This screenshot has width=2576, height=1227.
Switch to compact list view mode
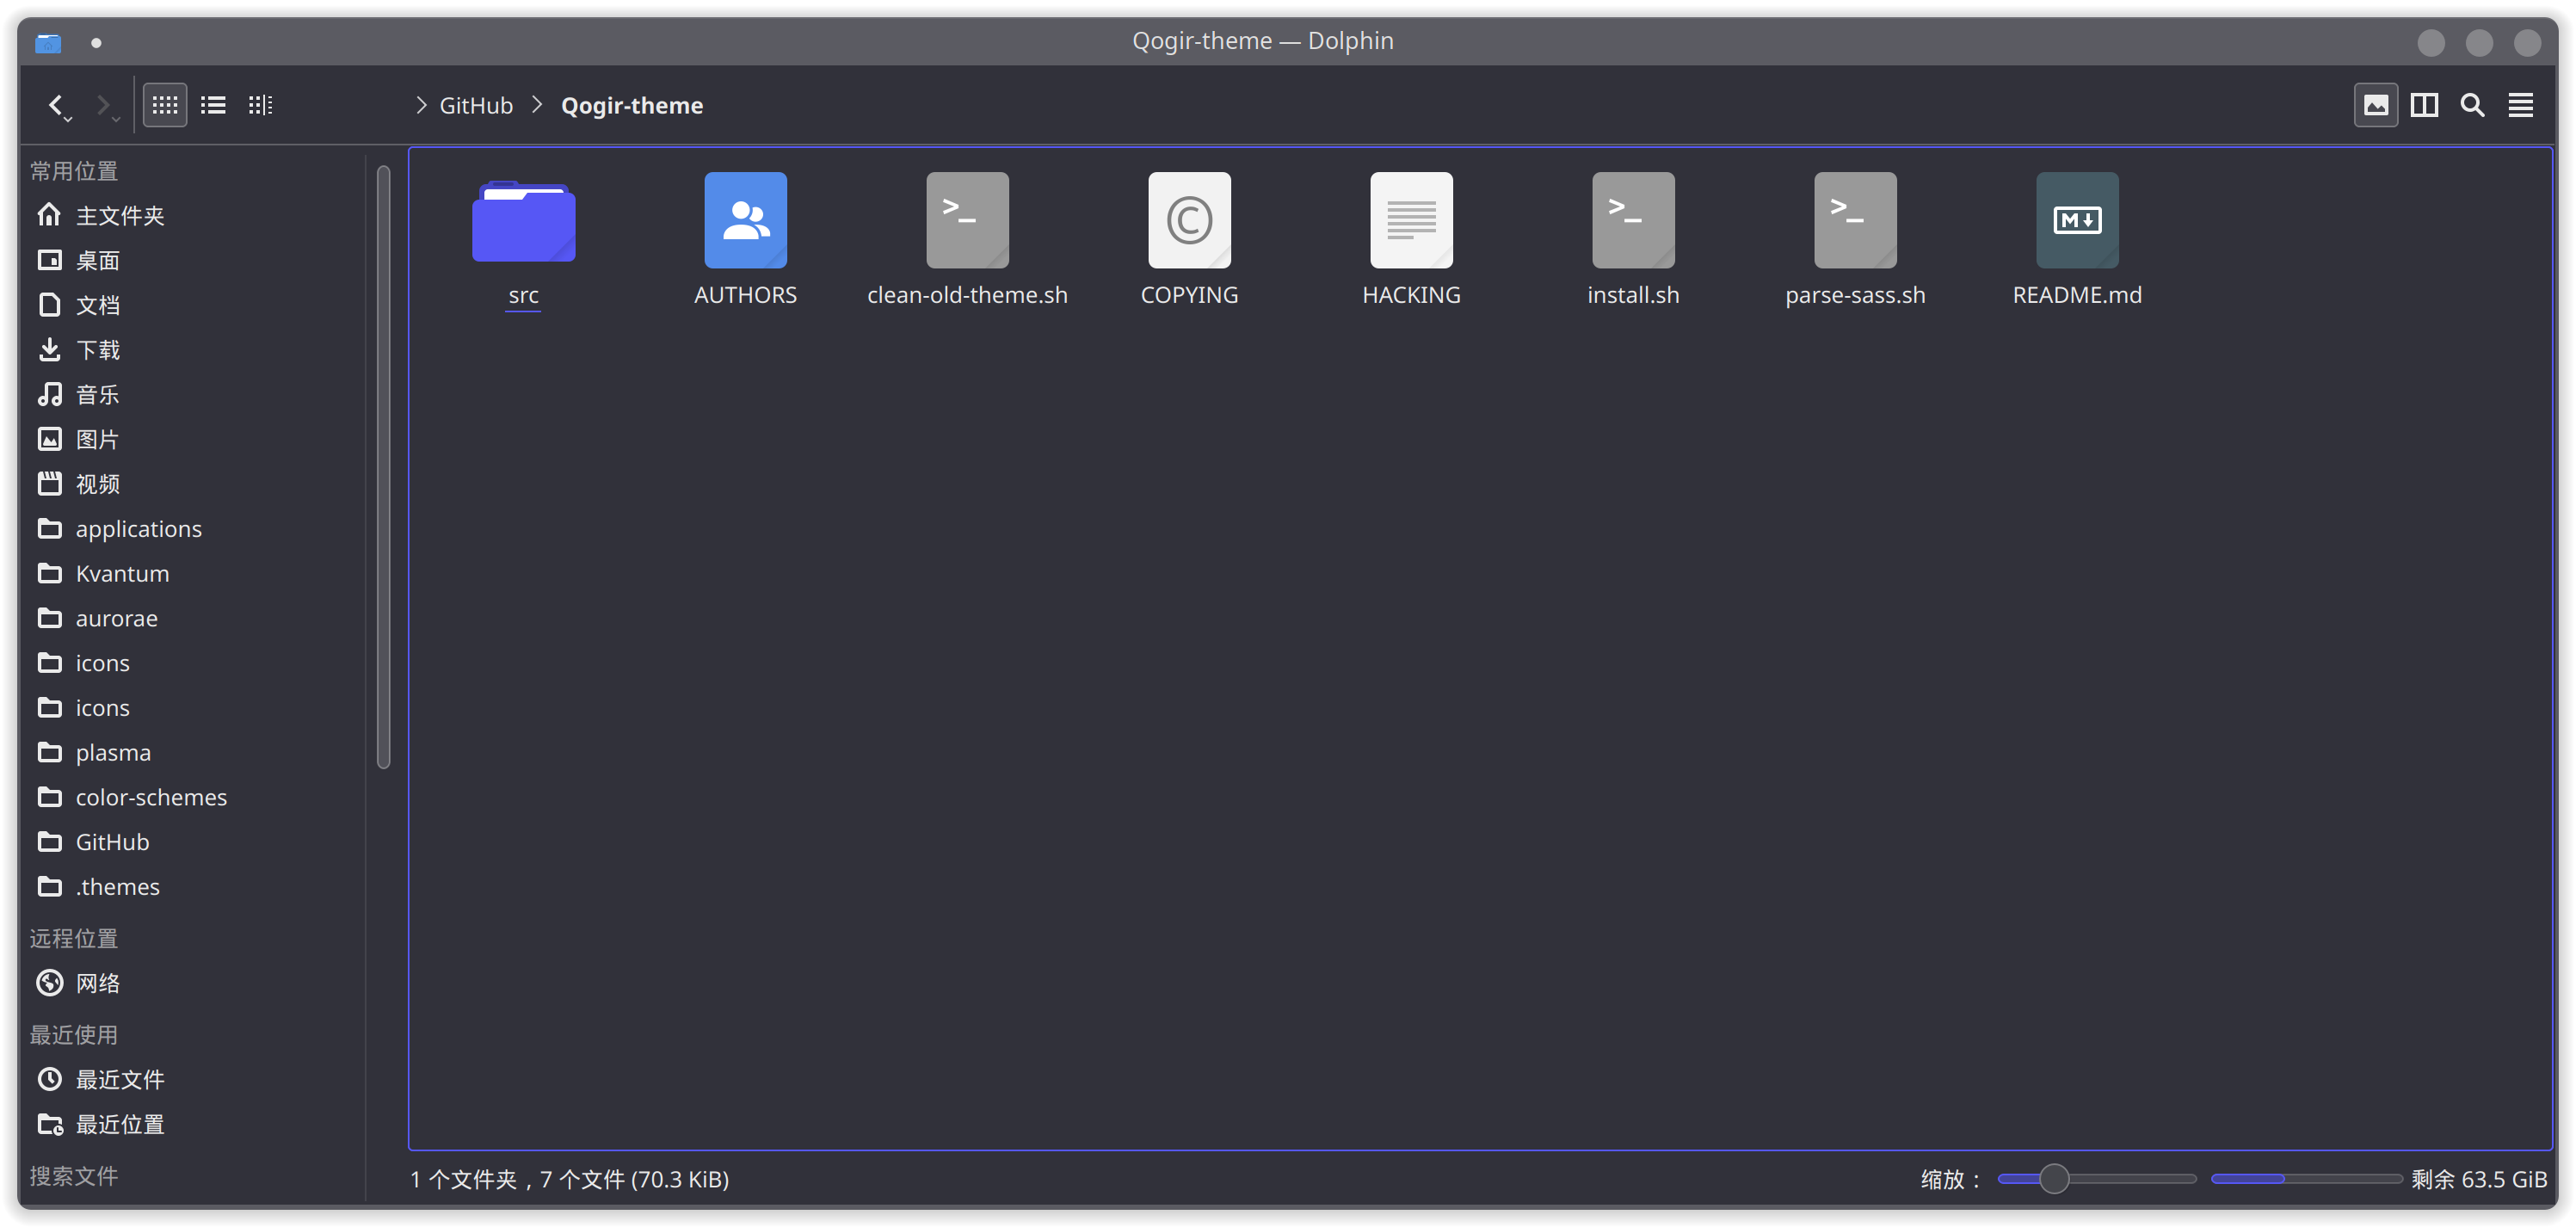(x=213, y=104)
